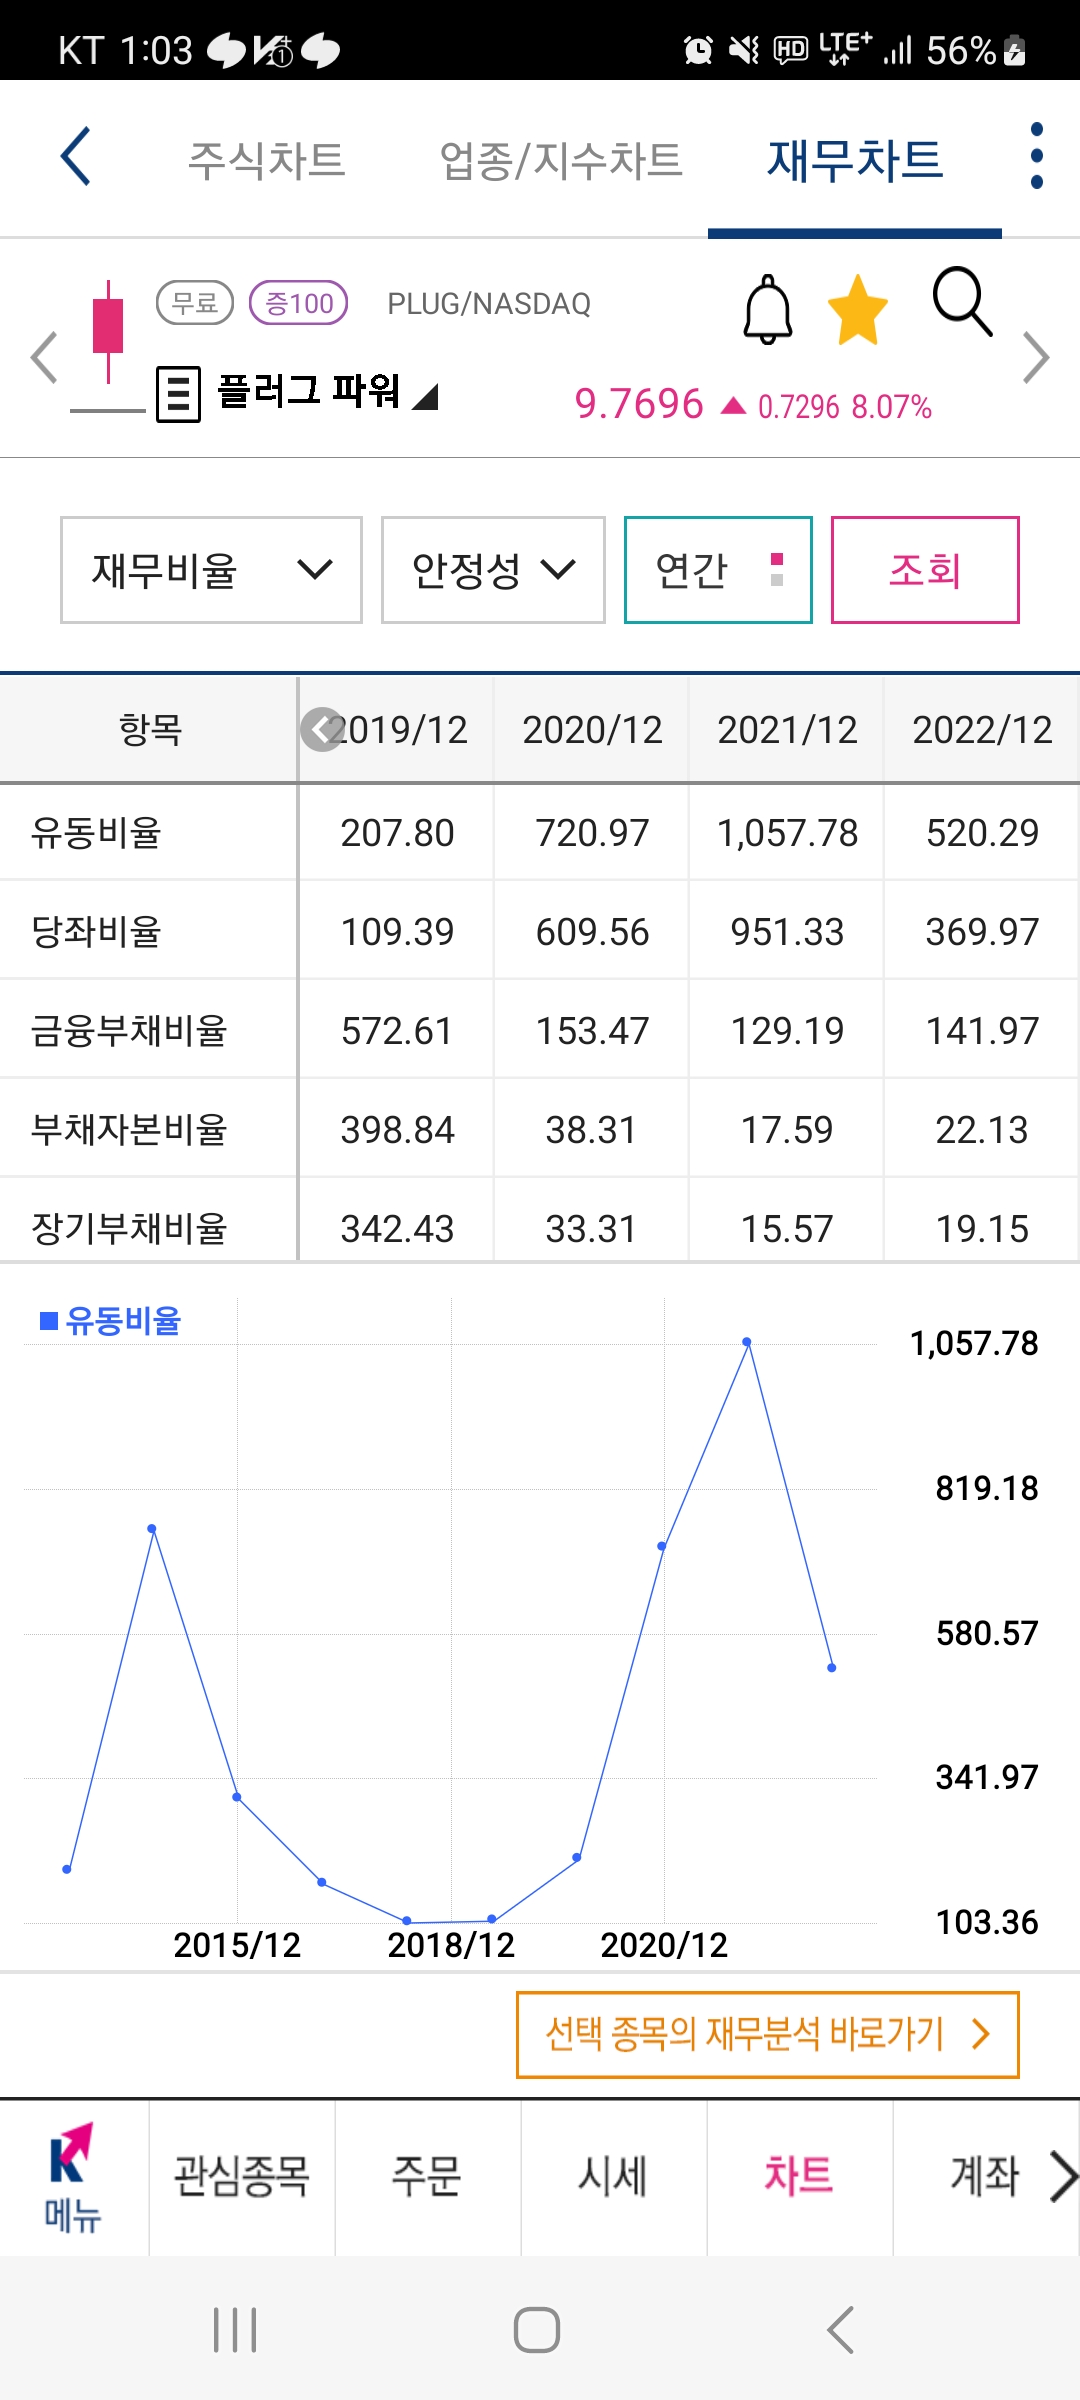Tap the 2022/12 column header
The image size is (1080, 2400).
click(x=982, y=730)
